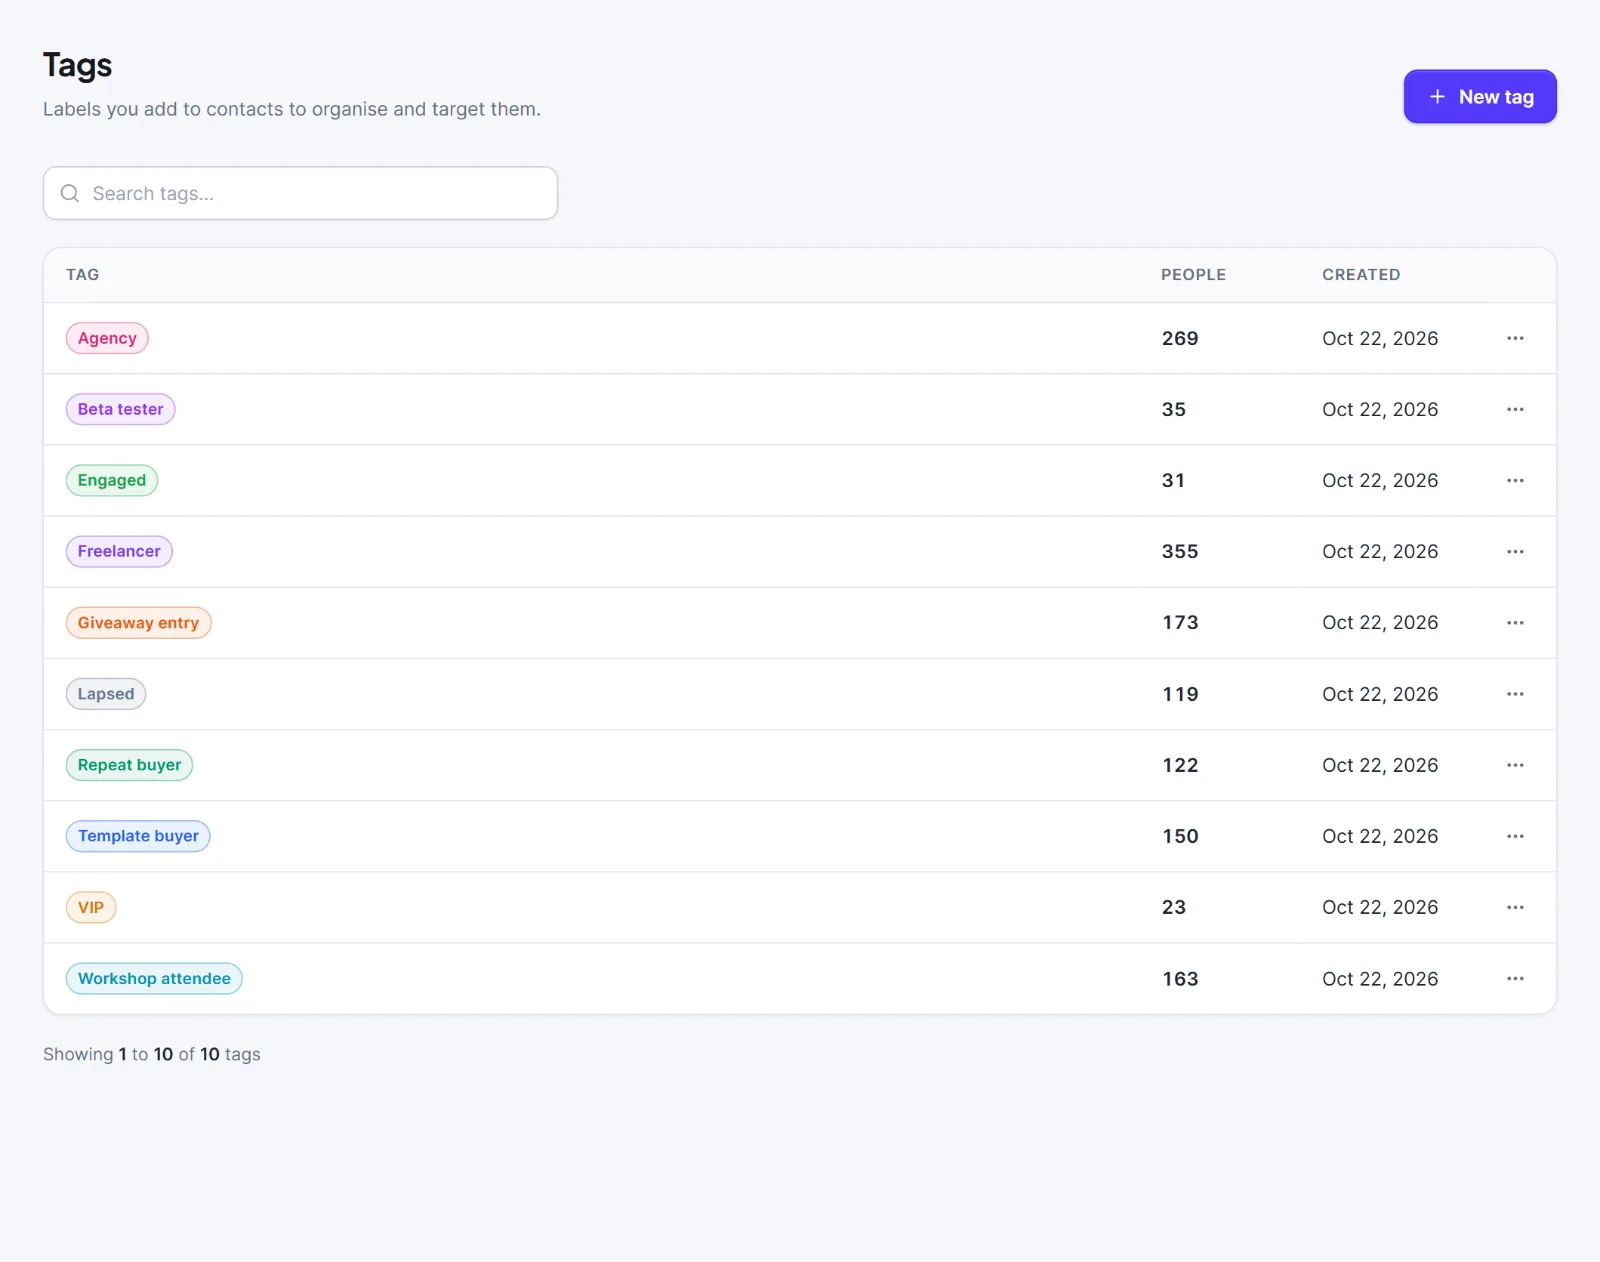Screen dimensions: 1600x1262
Task: Select the VIP tag pill
Action: pos(91,907)
